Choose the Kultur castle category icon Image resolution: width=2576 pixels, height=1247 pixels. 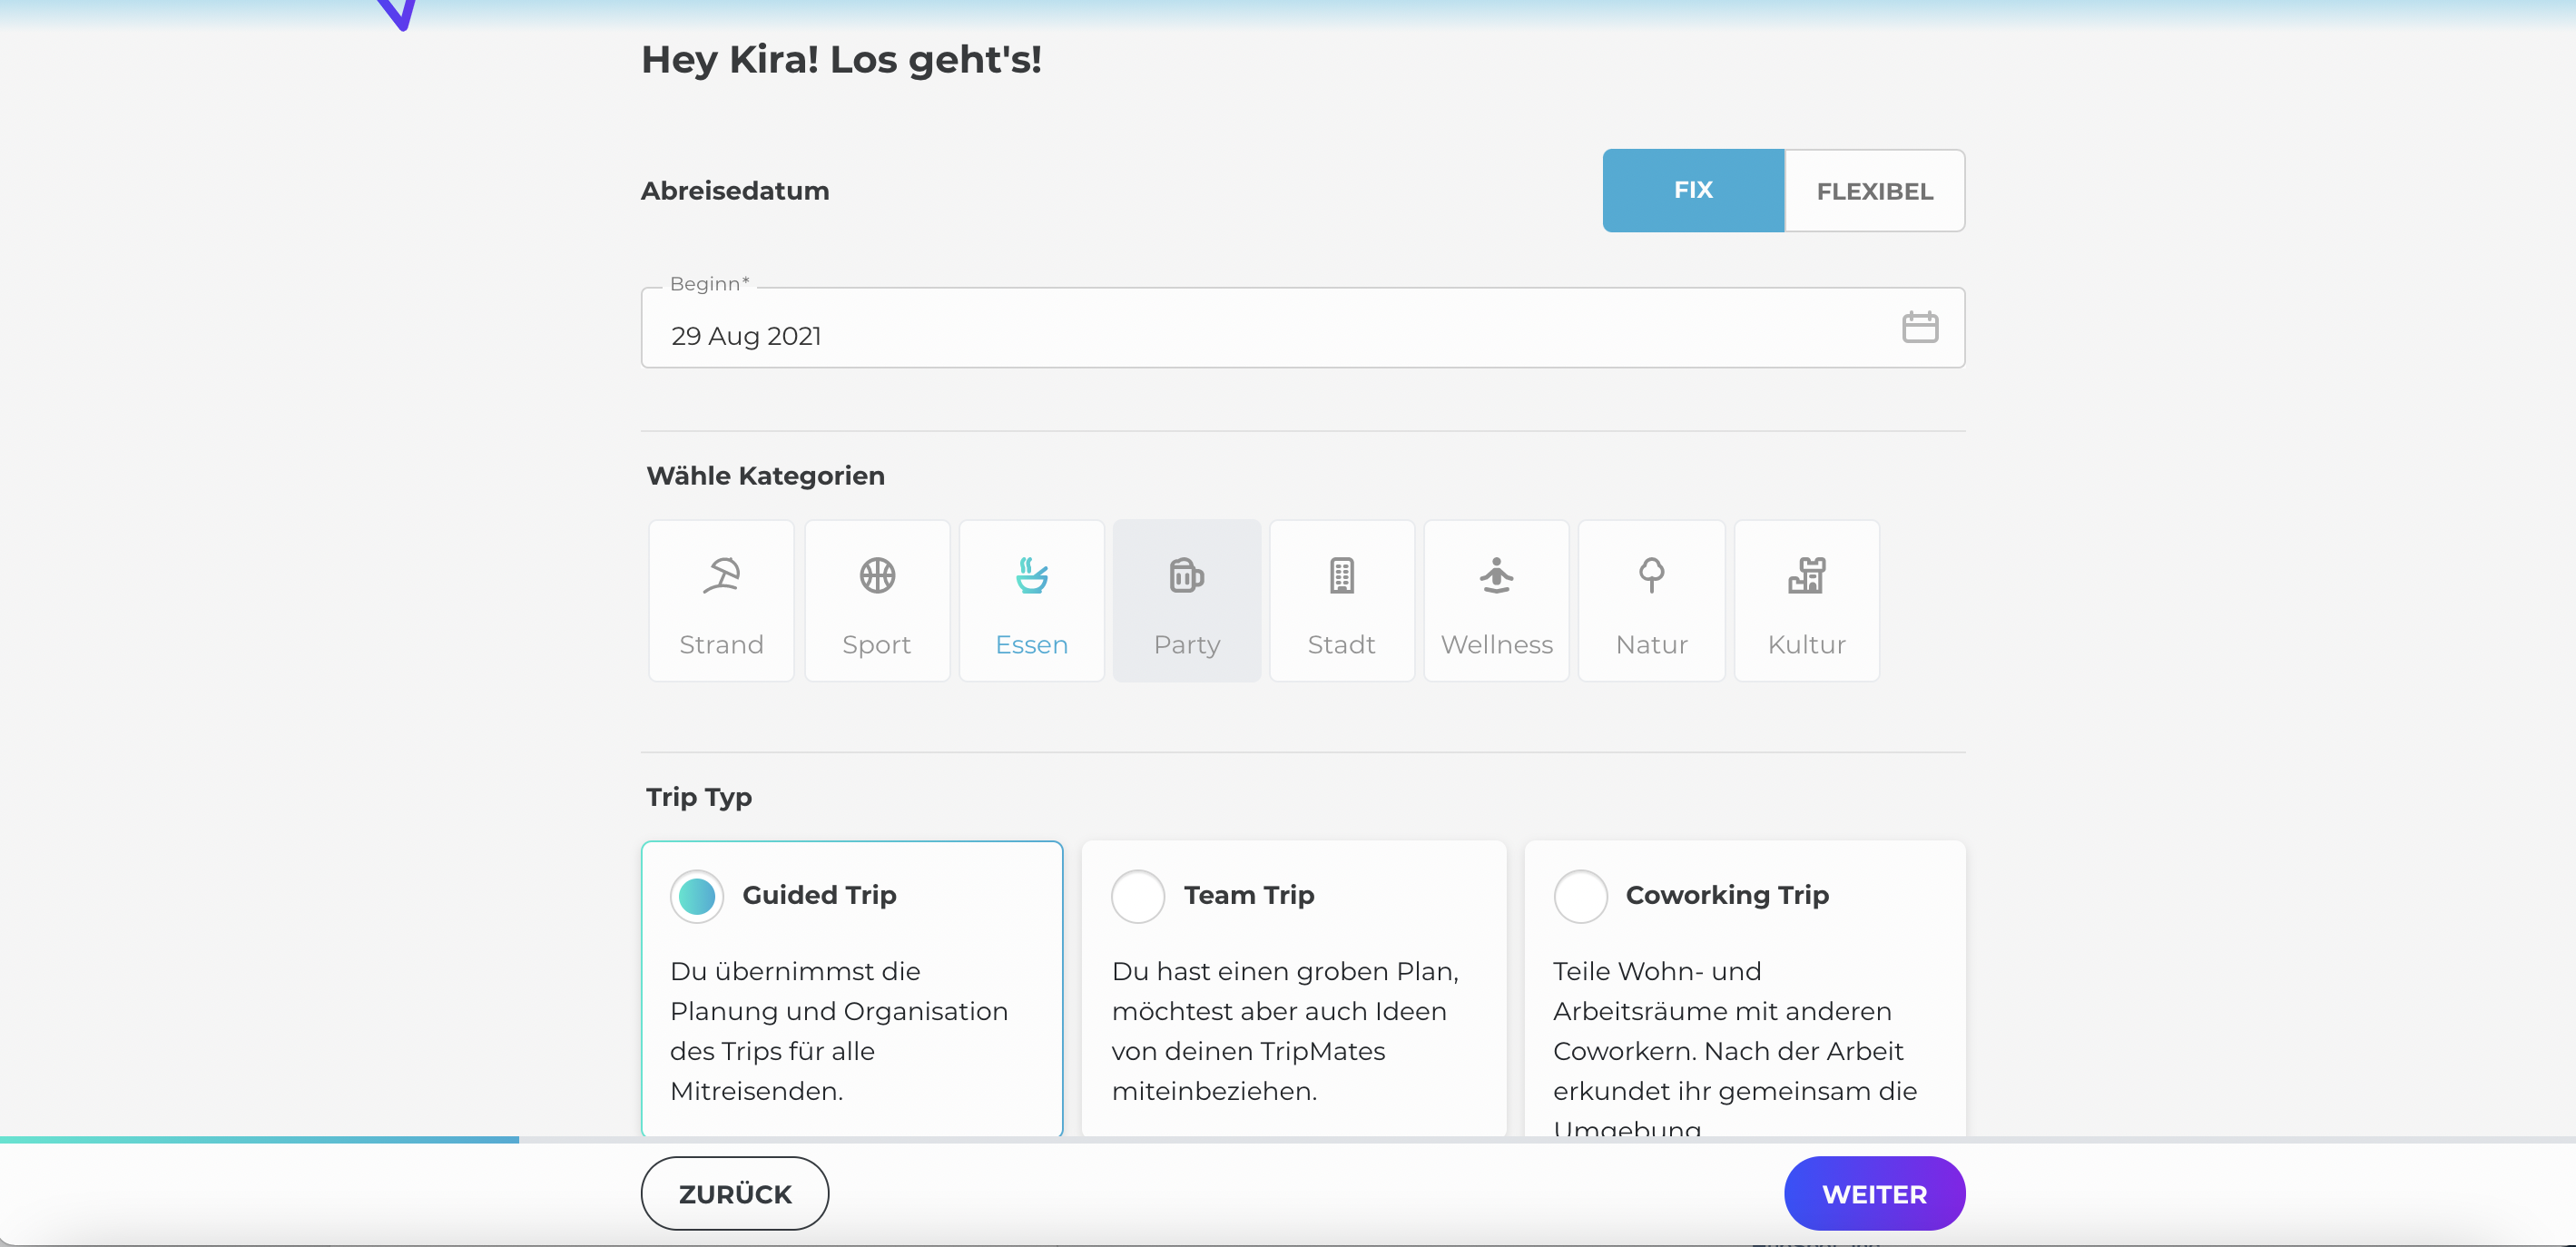tap(1806, 576)
